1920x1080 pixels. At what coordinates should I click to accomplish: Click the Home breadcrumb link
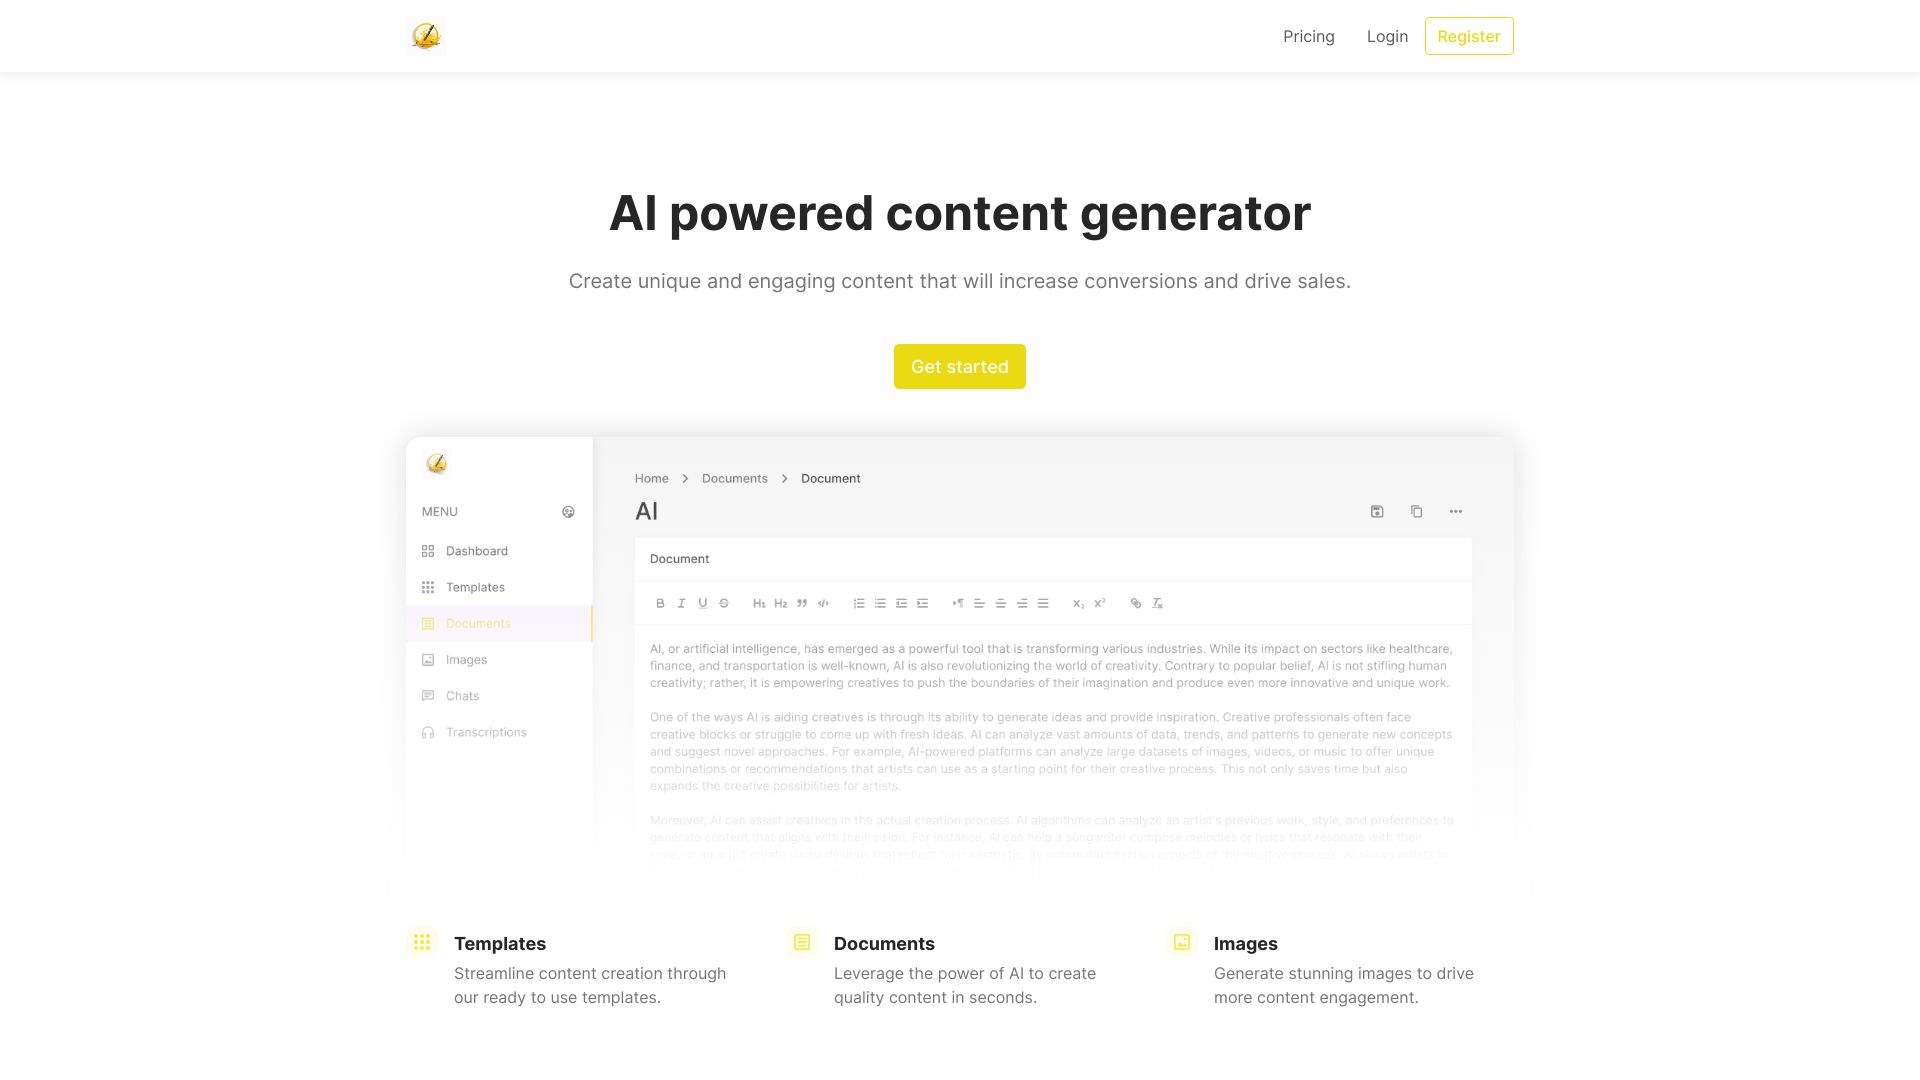click(x=651, y=477)
